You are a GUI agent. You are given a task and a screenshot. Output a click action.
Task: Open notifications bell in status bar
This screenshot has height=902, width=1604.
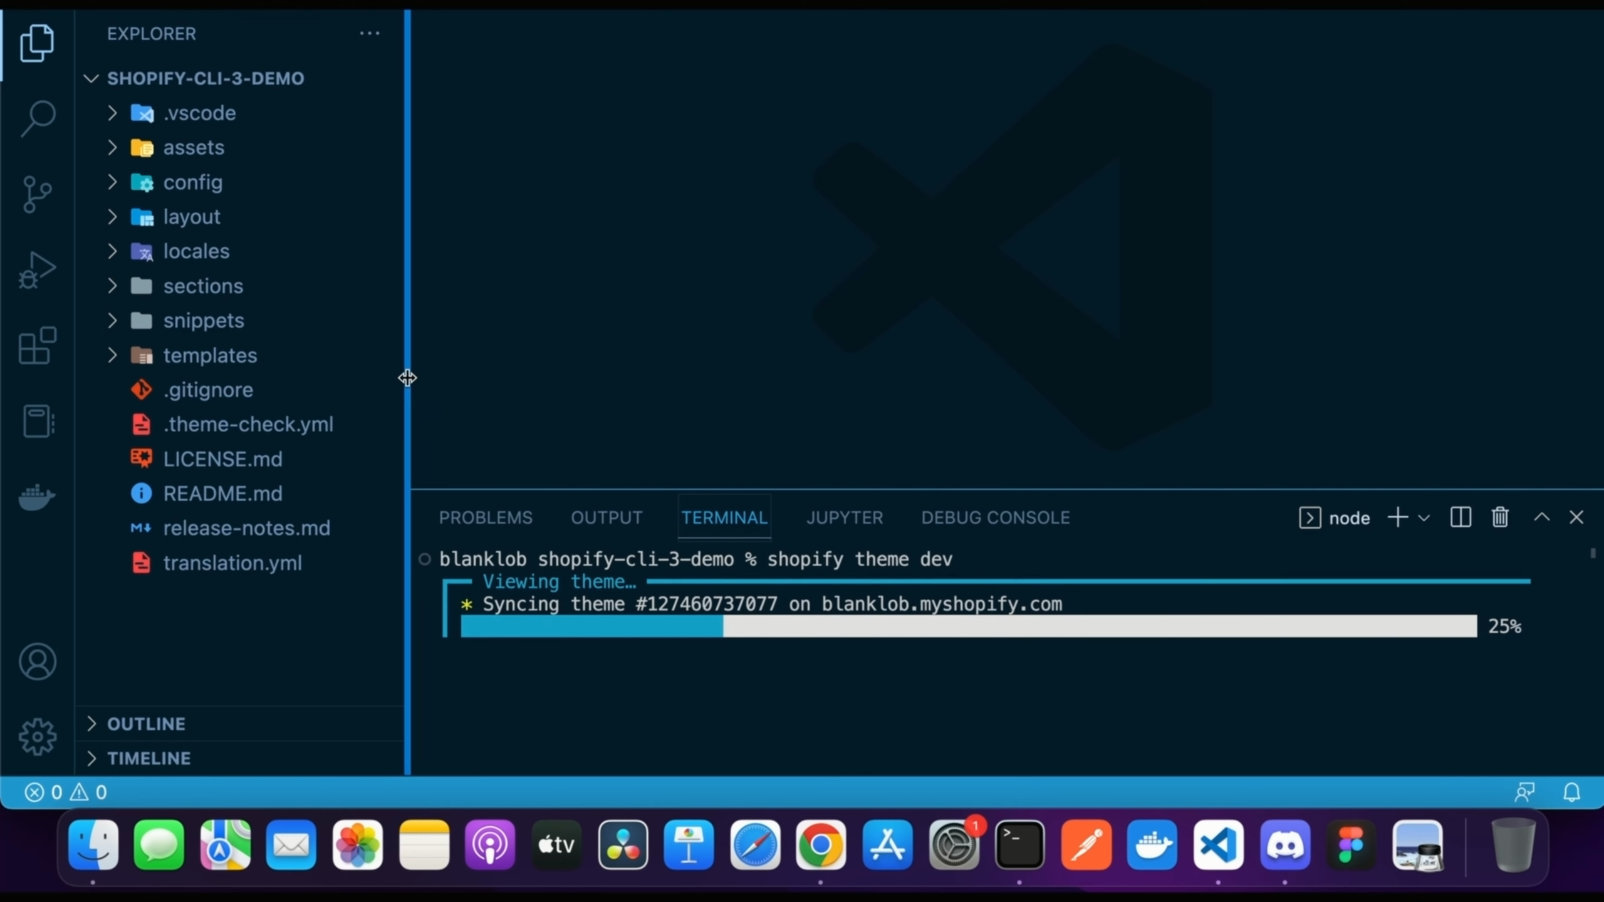click(x=1572, y=792)
